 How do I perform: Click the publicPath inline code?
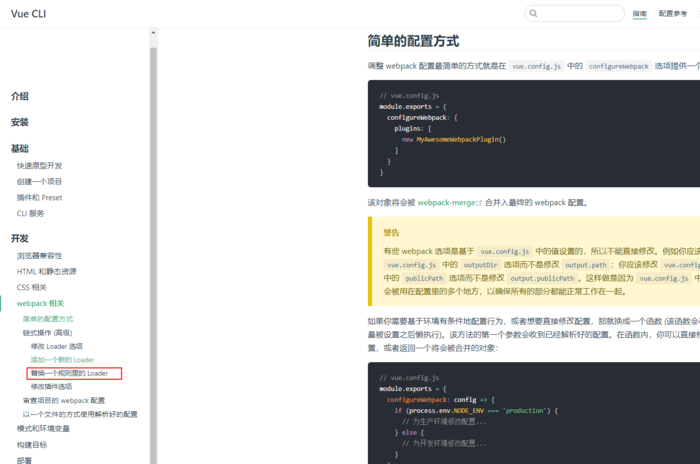[x=424, y=278]
